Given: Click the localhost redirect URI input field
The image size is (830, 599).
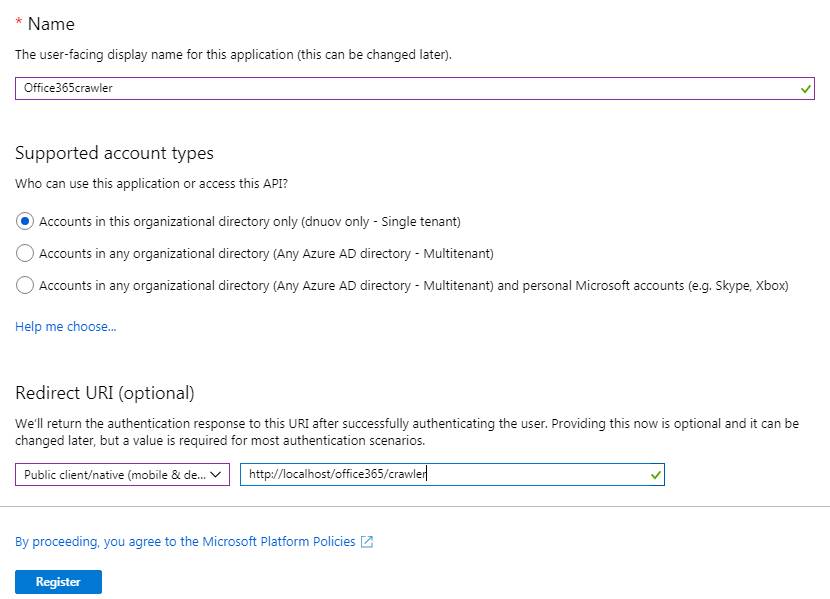Looking at the screenshot, I should click(452, 474).
